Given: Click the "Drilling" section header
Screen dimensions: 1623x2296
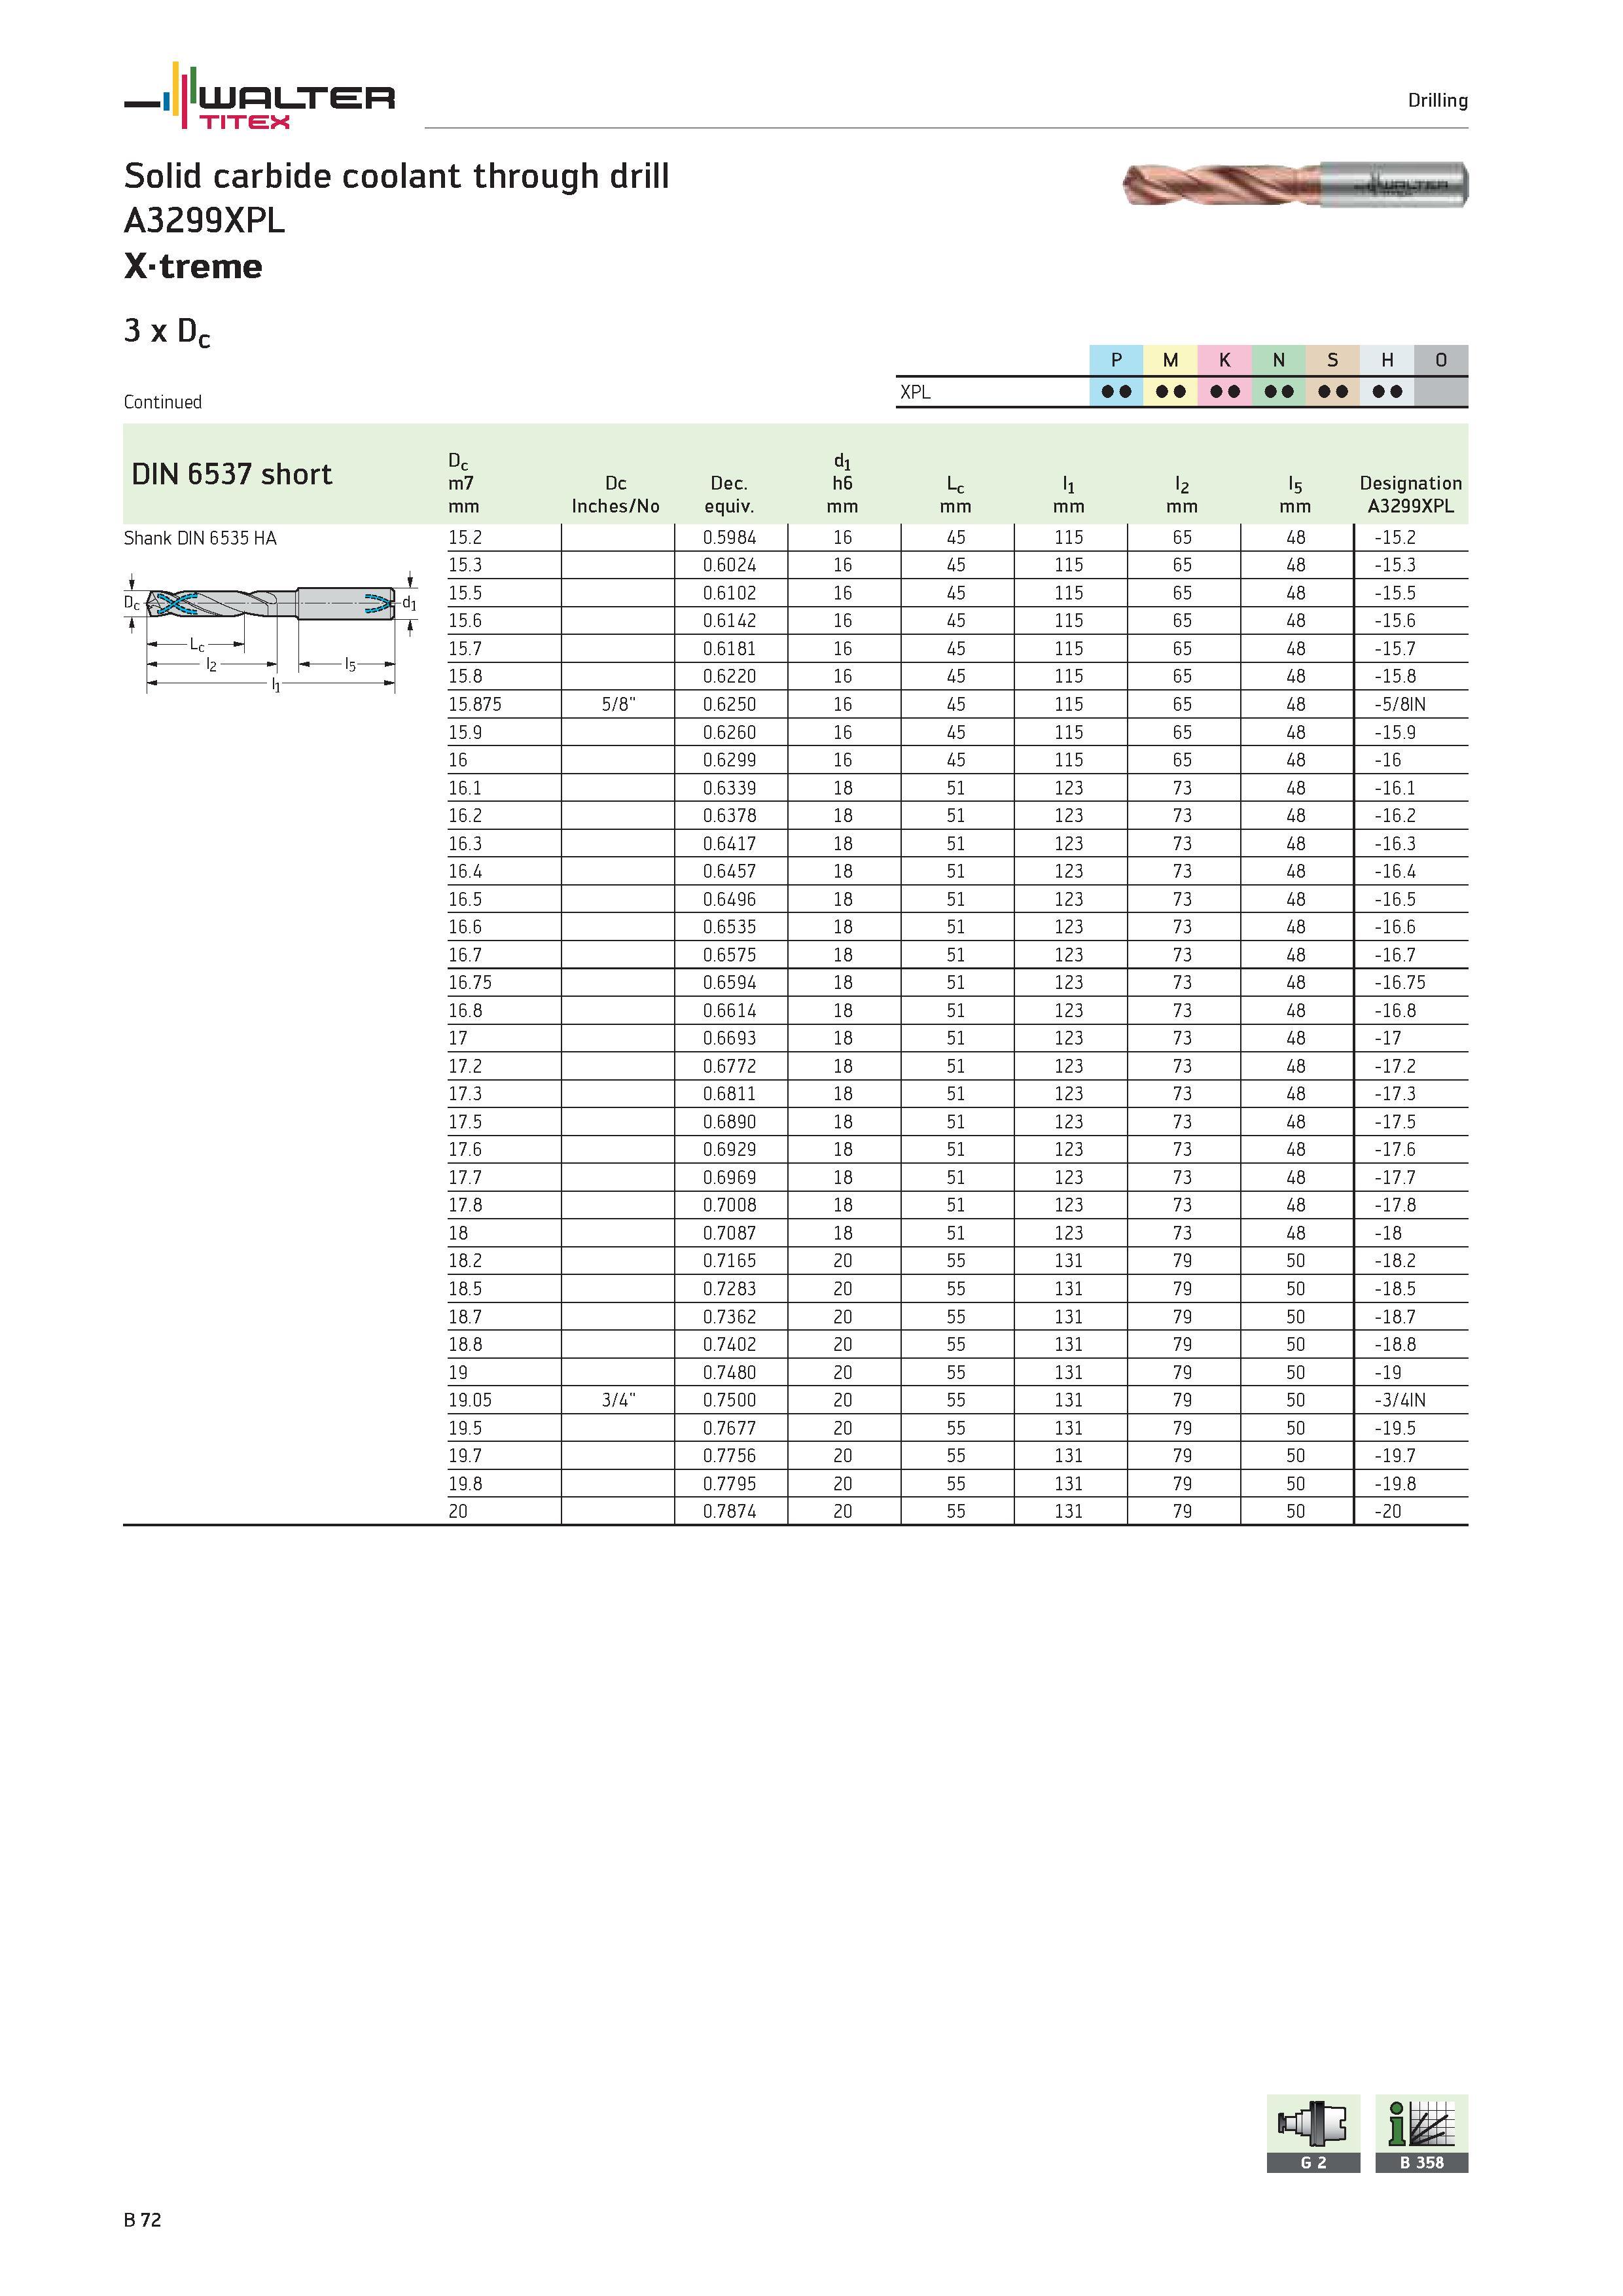Looking at the screenshot, I should pos(1438,100).
